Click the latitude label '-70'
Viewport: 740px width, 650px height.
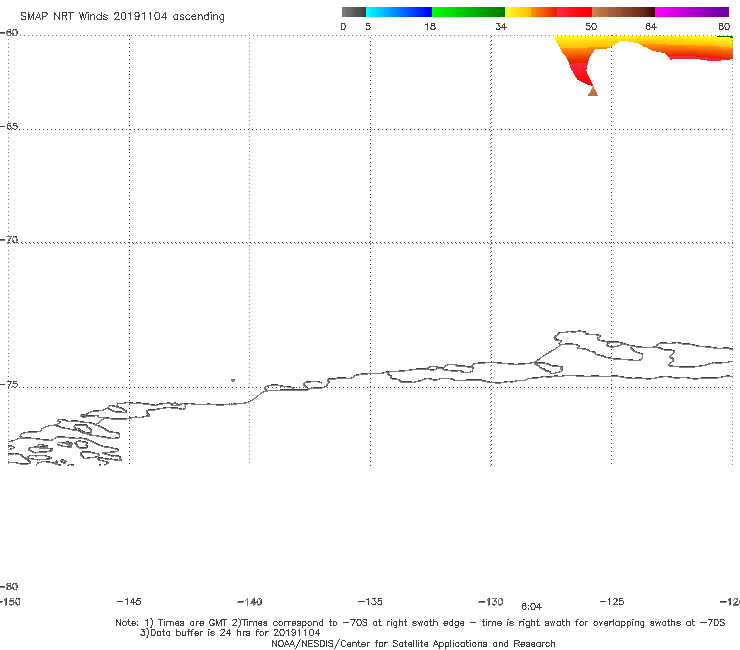(x=9, y=240)
